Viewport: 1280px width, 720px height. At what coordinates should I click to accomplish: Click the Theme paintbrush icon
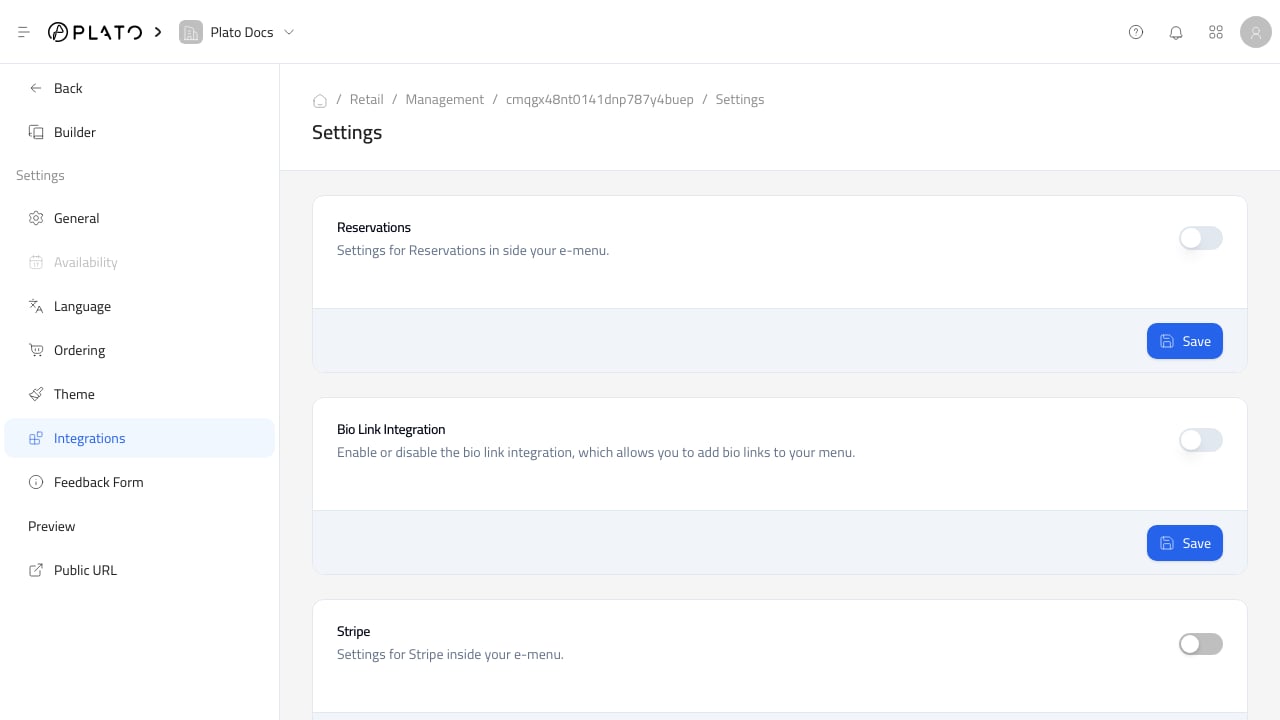[x=36, y=394]
